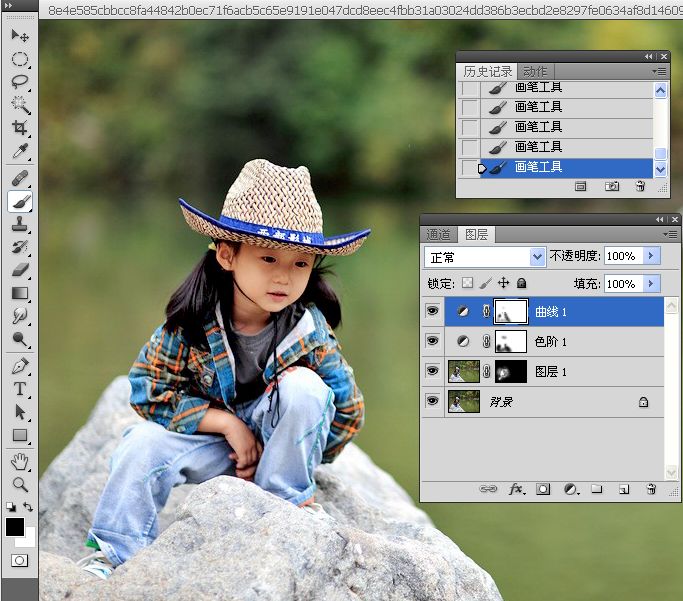The image size is (683, 601).
Task: Hide the 色阶 1 layer
Action: tap(432, 341)
